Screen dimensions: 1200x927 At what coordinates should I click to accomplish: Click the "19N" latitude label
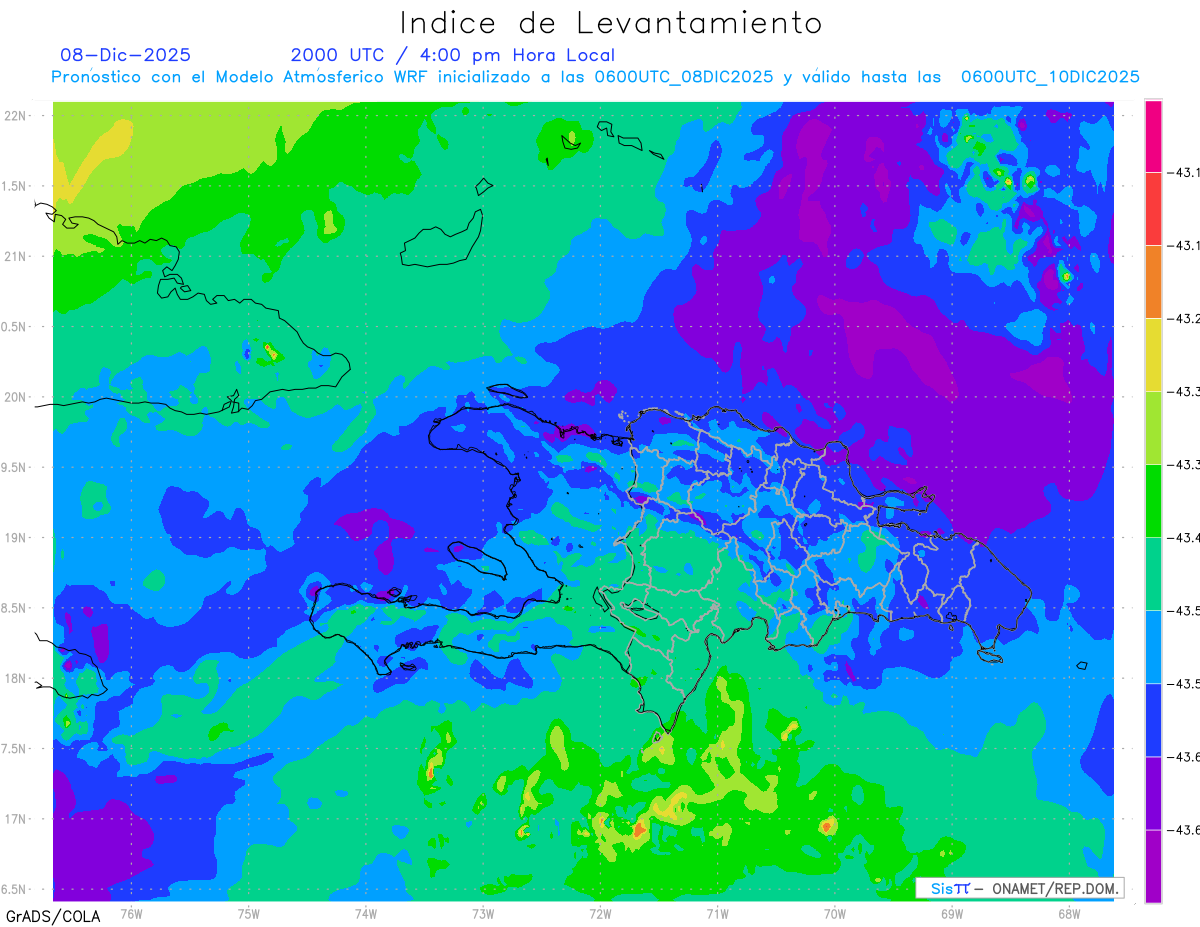pyautogui.click(x=17, y=538)
